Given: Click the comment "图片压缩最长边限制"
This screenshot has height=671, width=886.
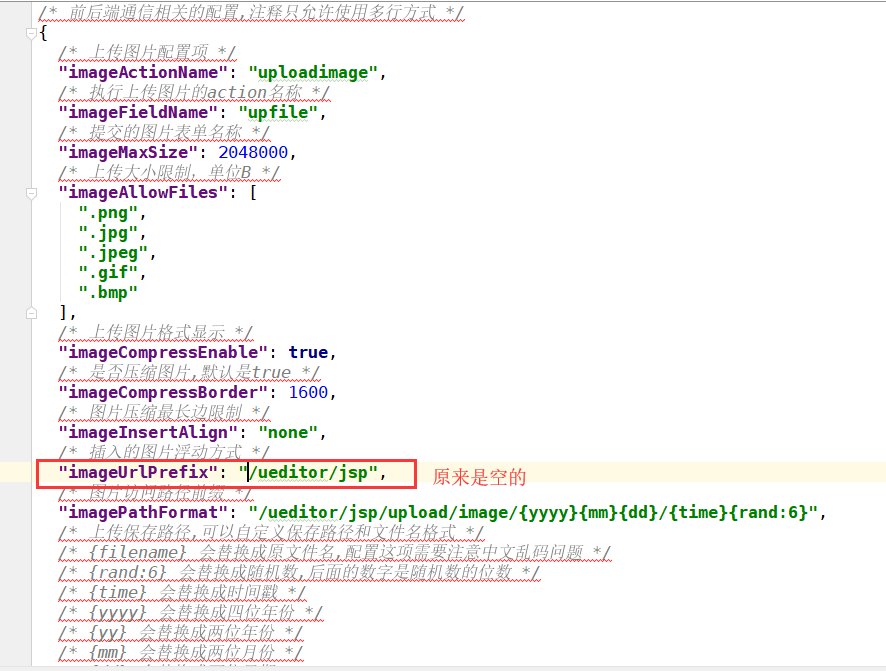Looking at the screenshot, I should pyautogui.click(x=164, y=413).
